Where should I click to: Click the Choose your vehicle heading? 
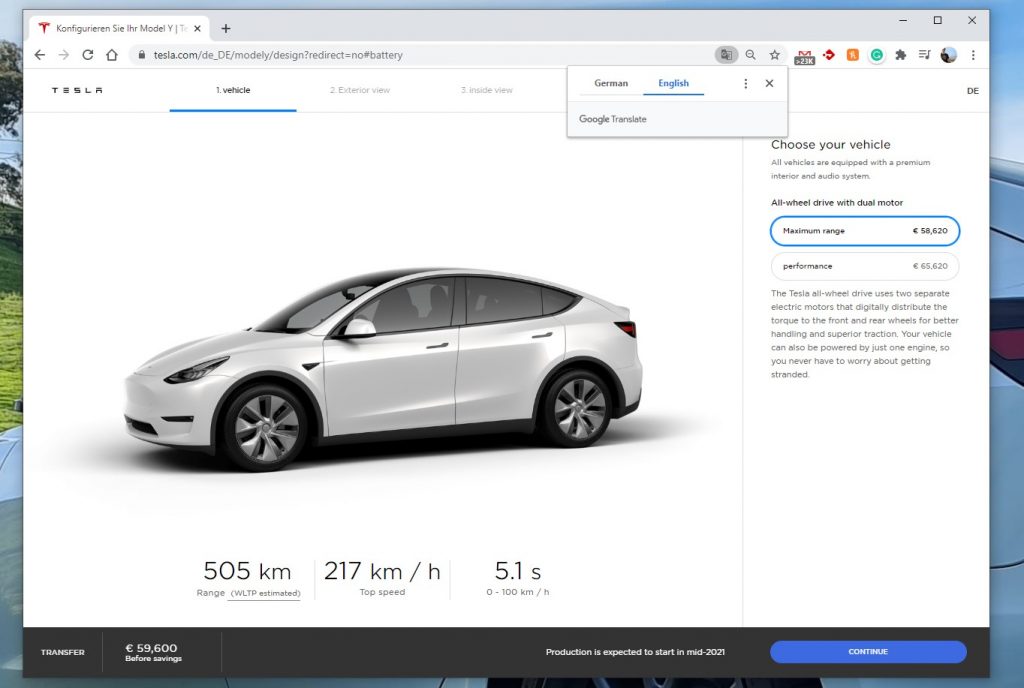pyautogui.click(x=830, y=144)
